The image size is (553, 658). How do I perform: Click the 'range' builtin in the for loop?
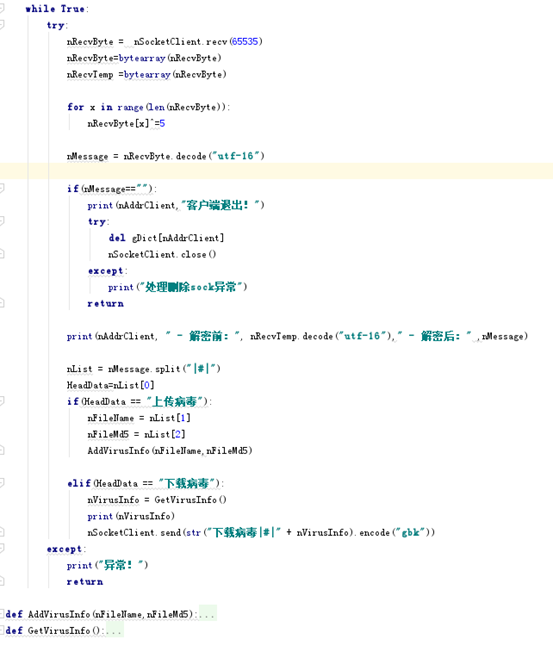pos(130,107)
